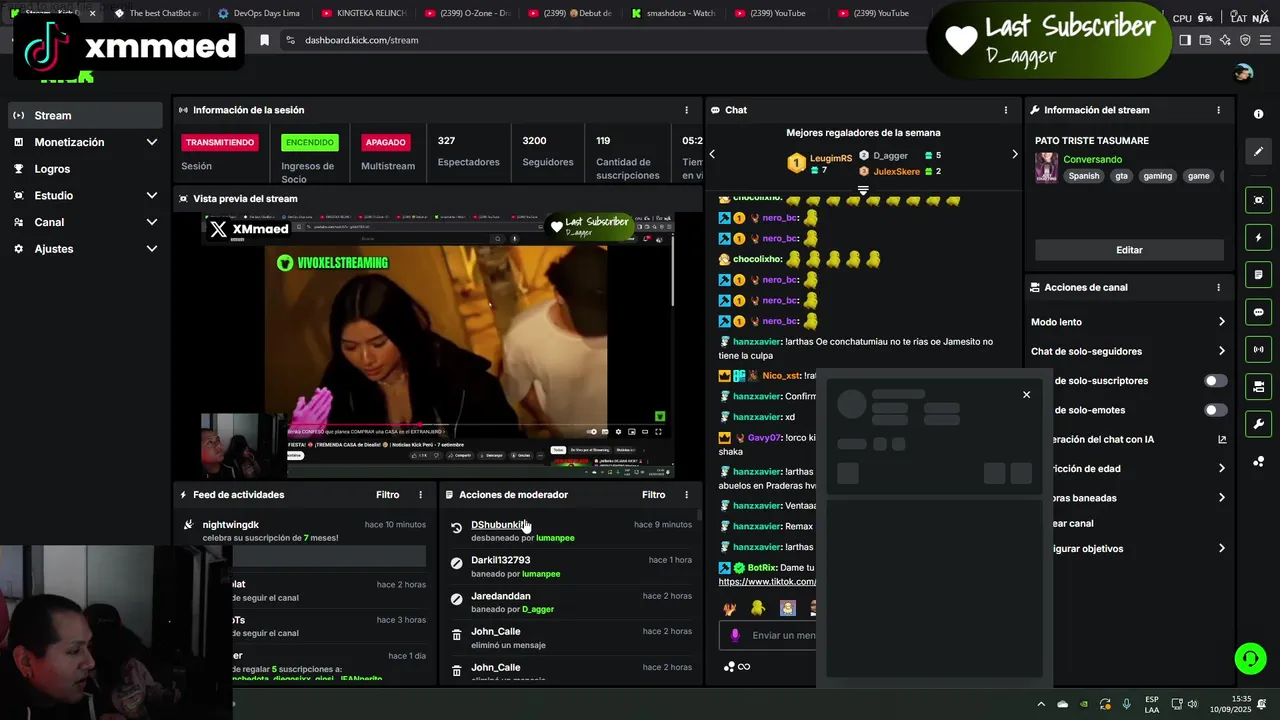
Task: Toggle the chat bubble widget icon
Action: pyautogui.click(x=1258, y=312)
